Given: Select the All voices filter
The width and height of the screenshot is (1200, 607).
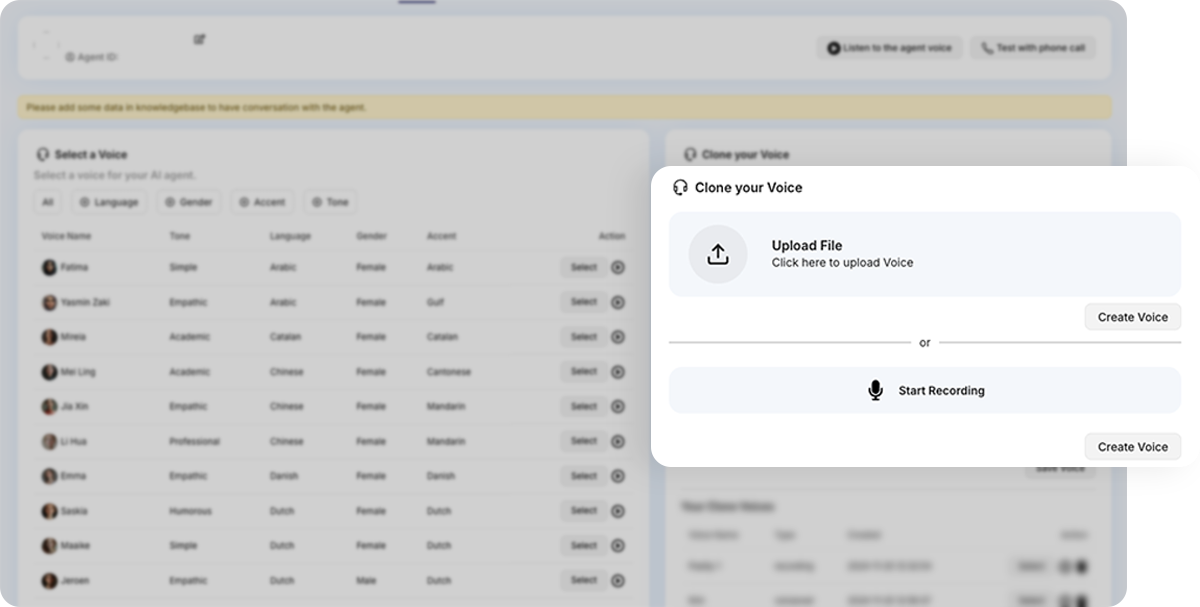Looking at the screenshot, I should (x=47, y=202).
